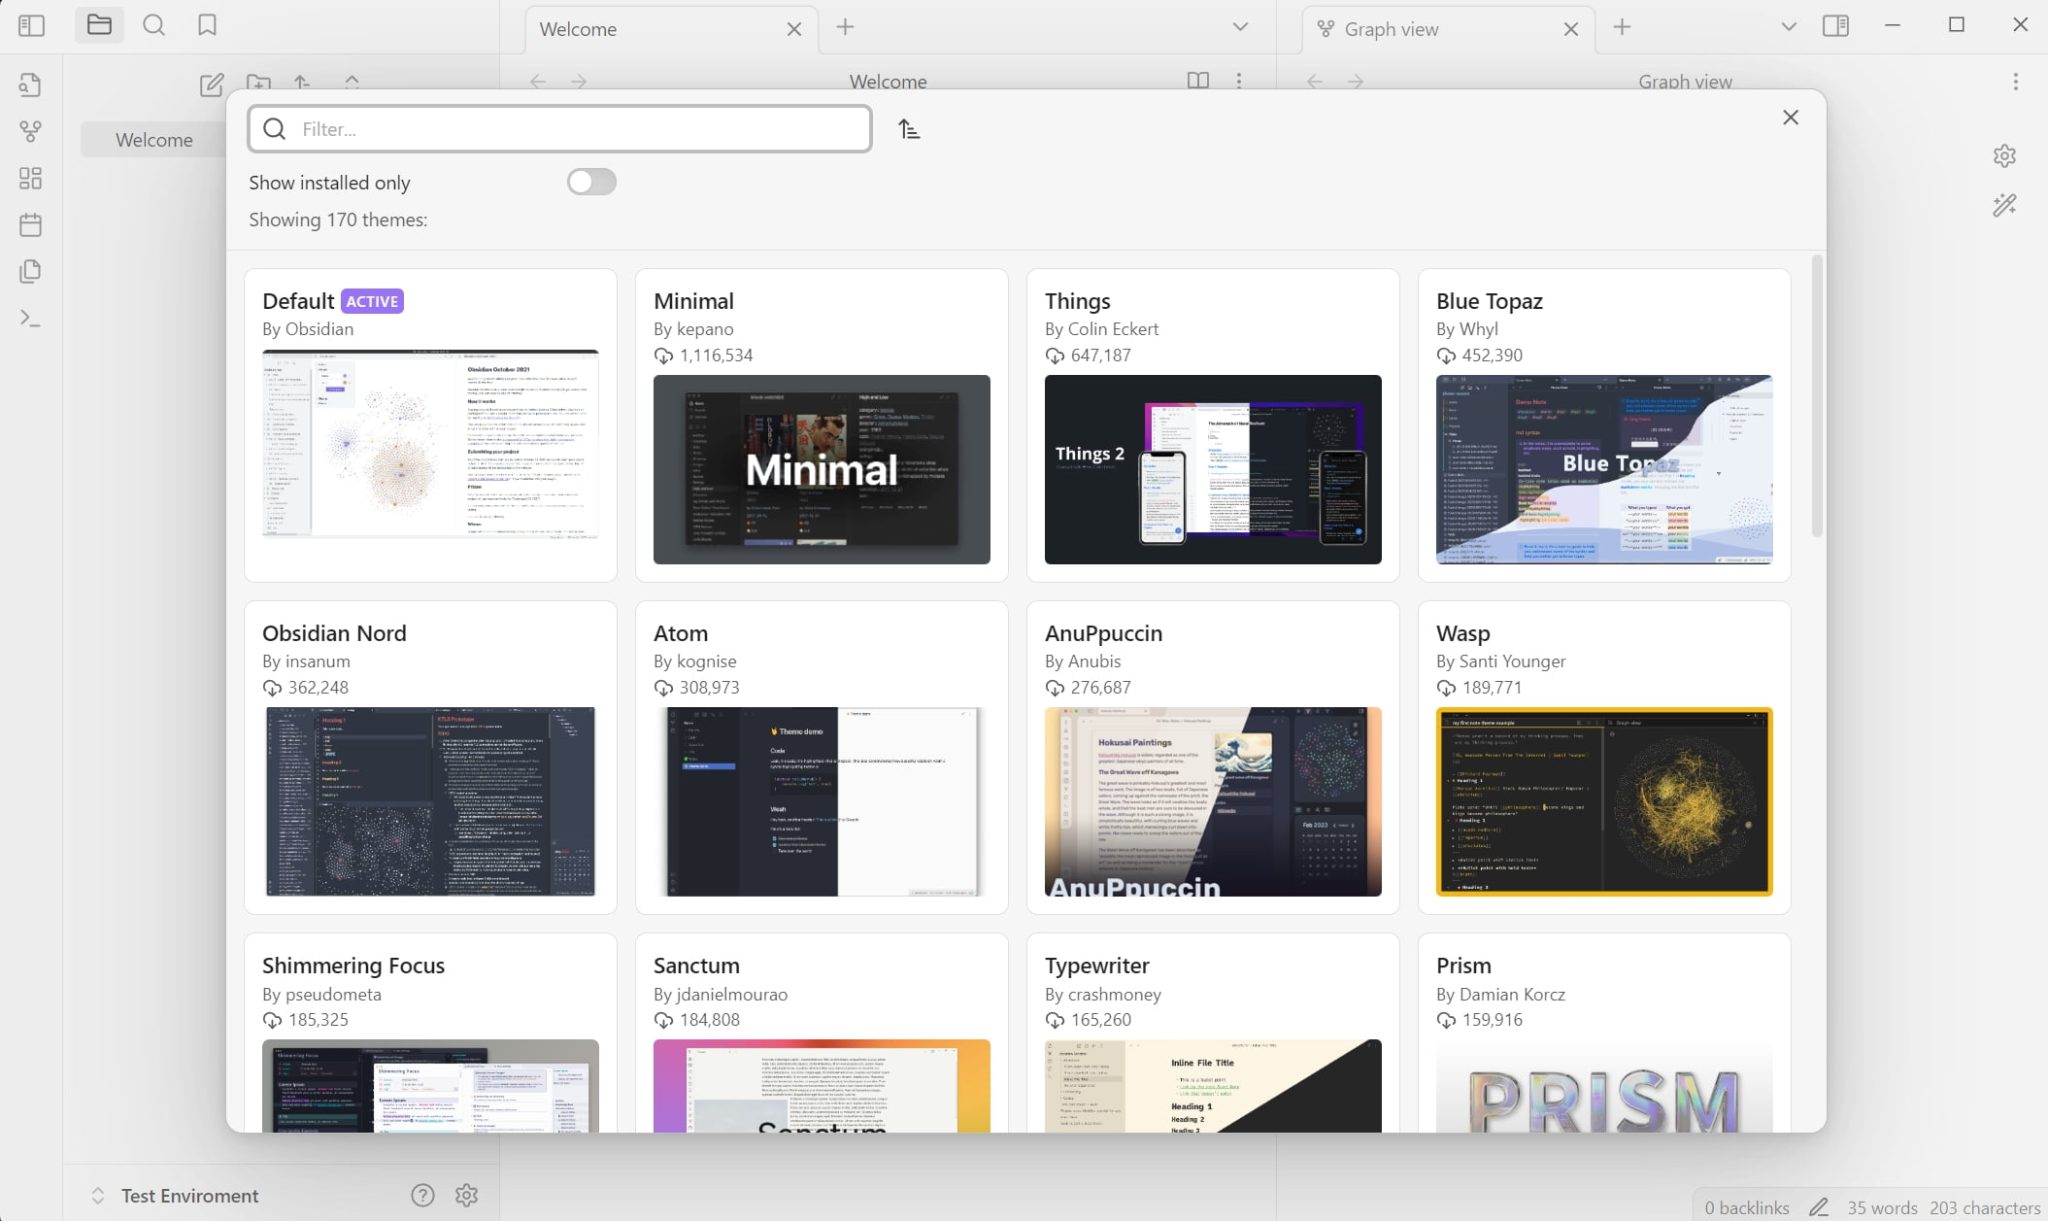Click the theme filter search field

[x=560, y=128]
